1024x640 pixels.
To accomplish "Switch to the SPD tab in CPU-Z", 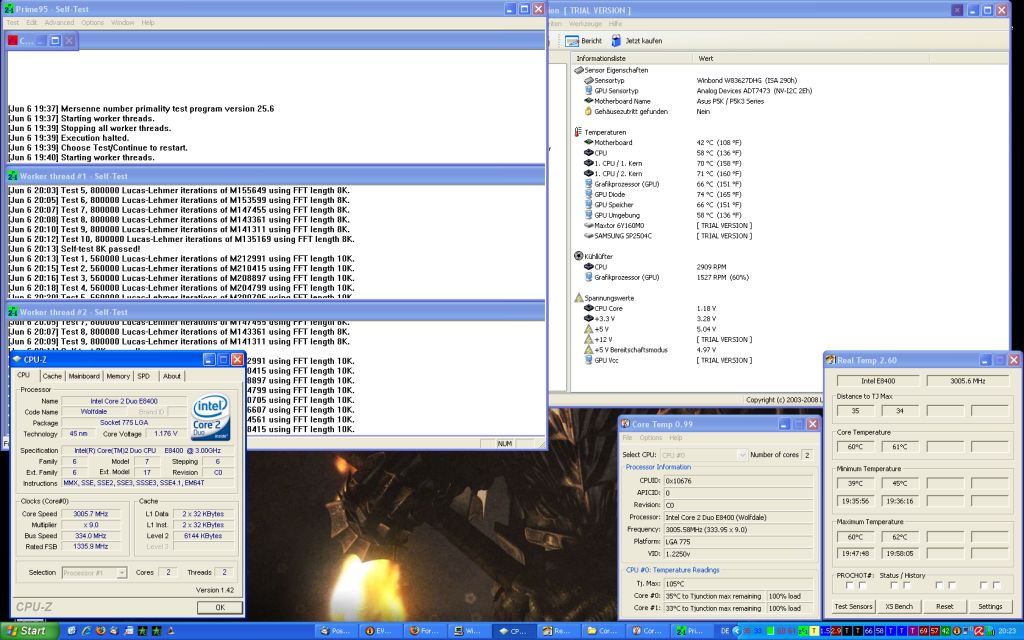I will point(144,376).
